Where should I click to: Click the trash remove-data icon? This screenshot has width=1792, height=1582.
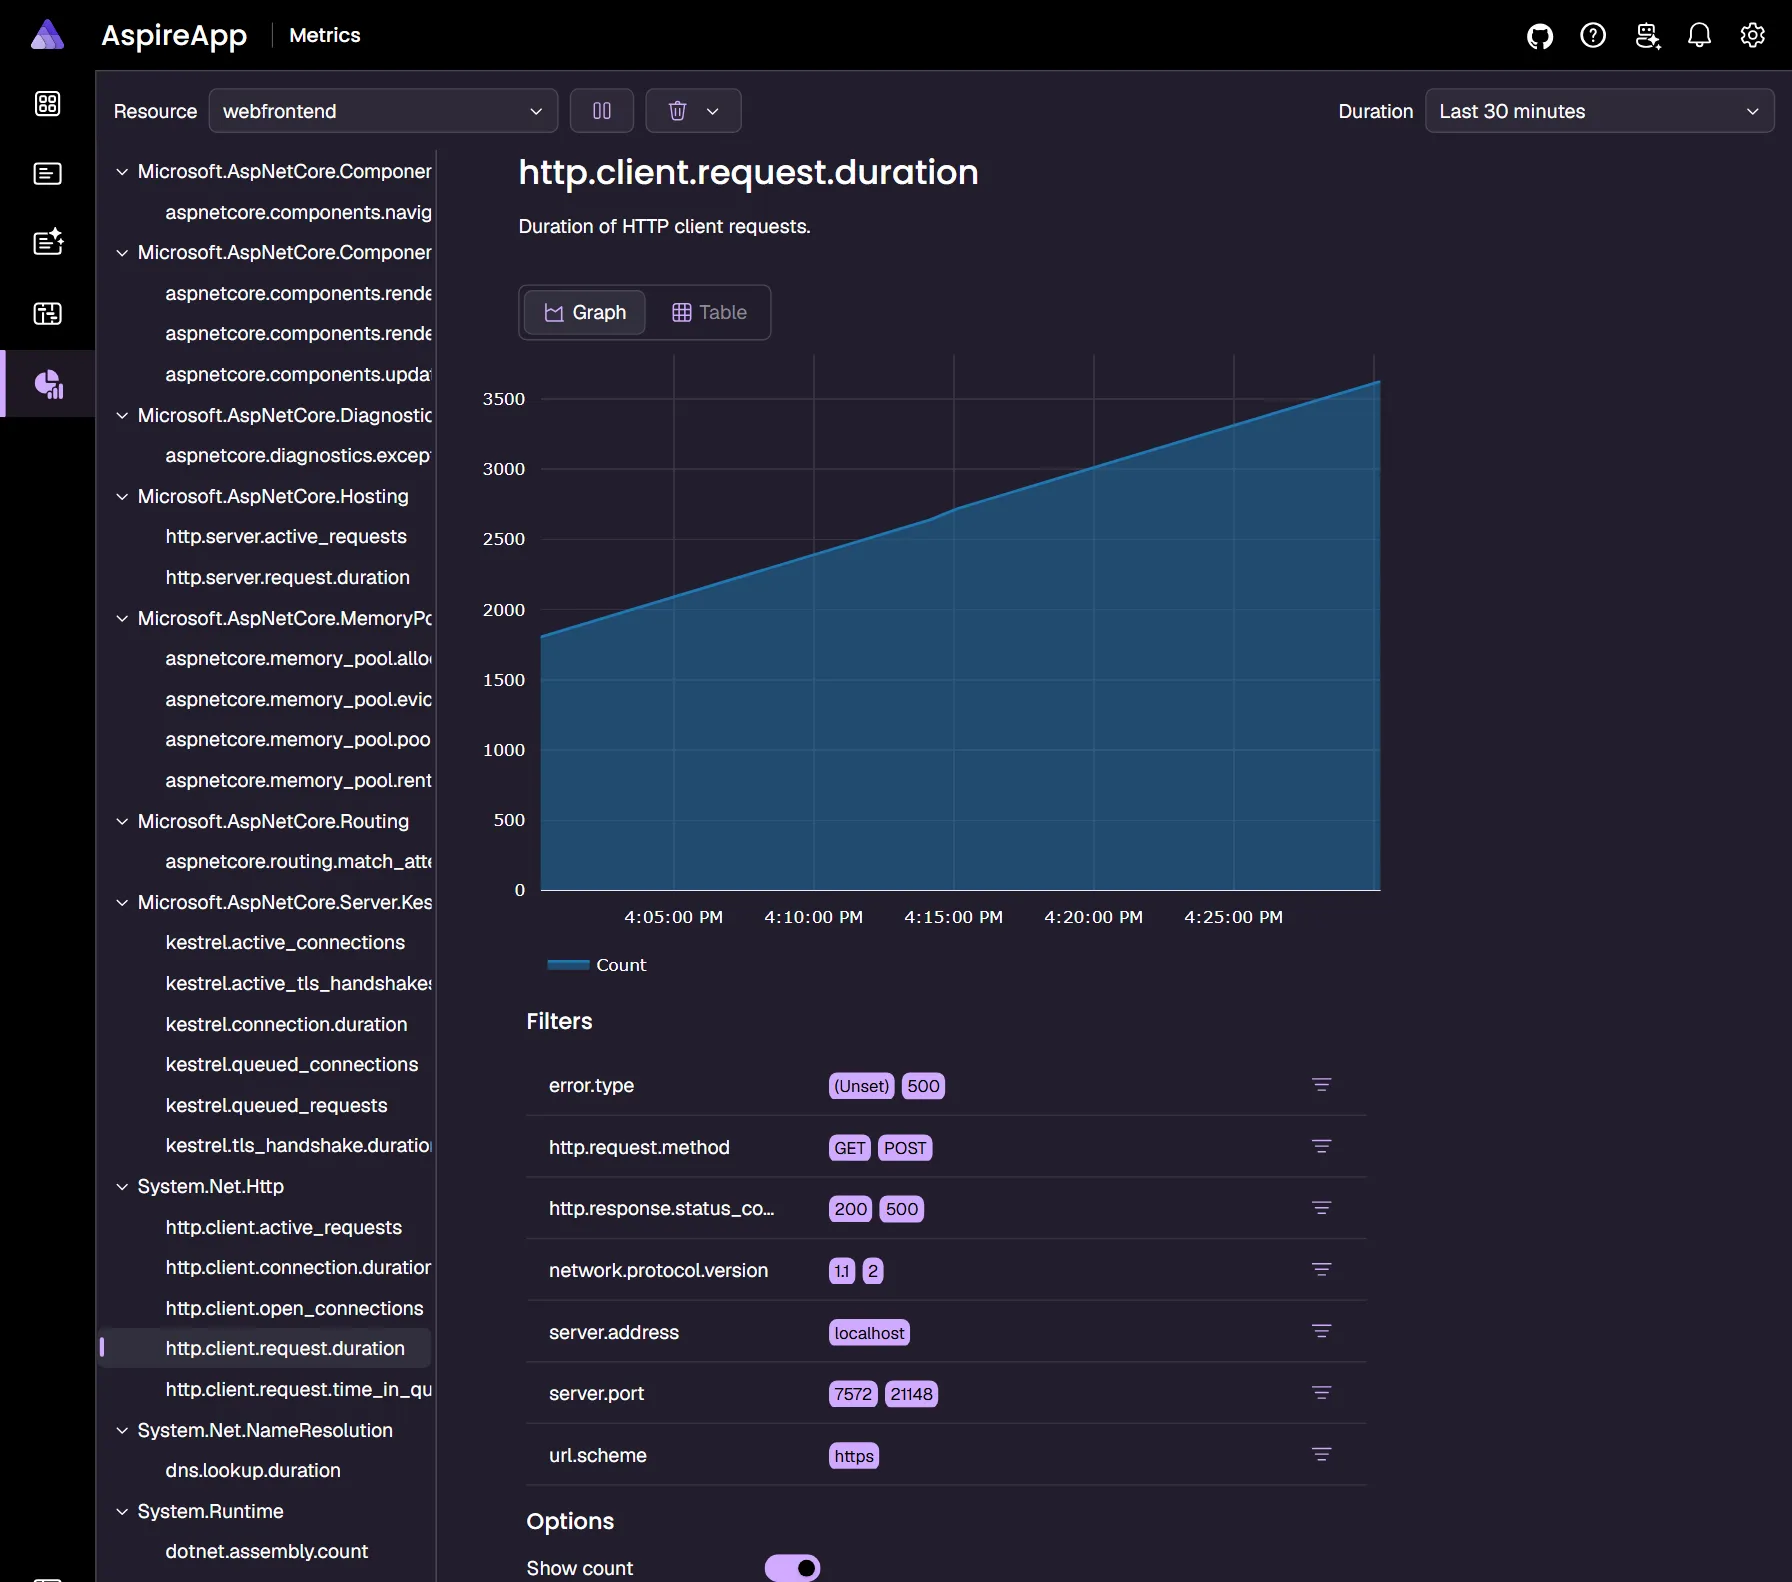(x=677, y=111)
